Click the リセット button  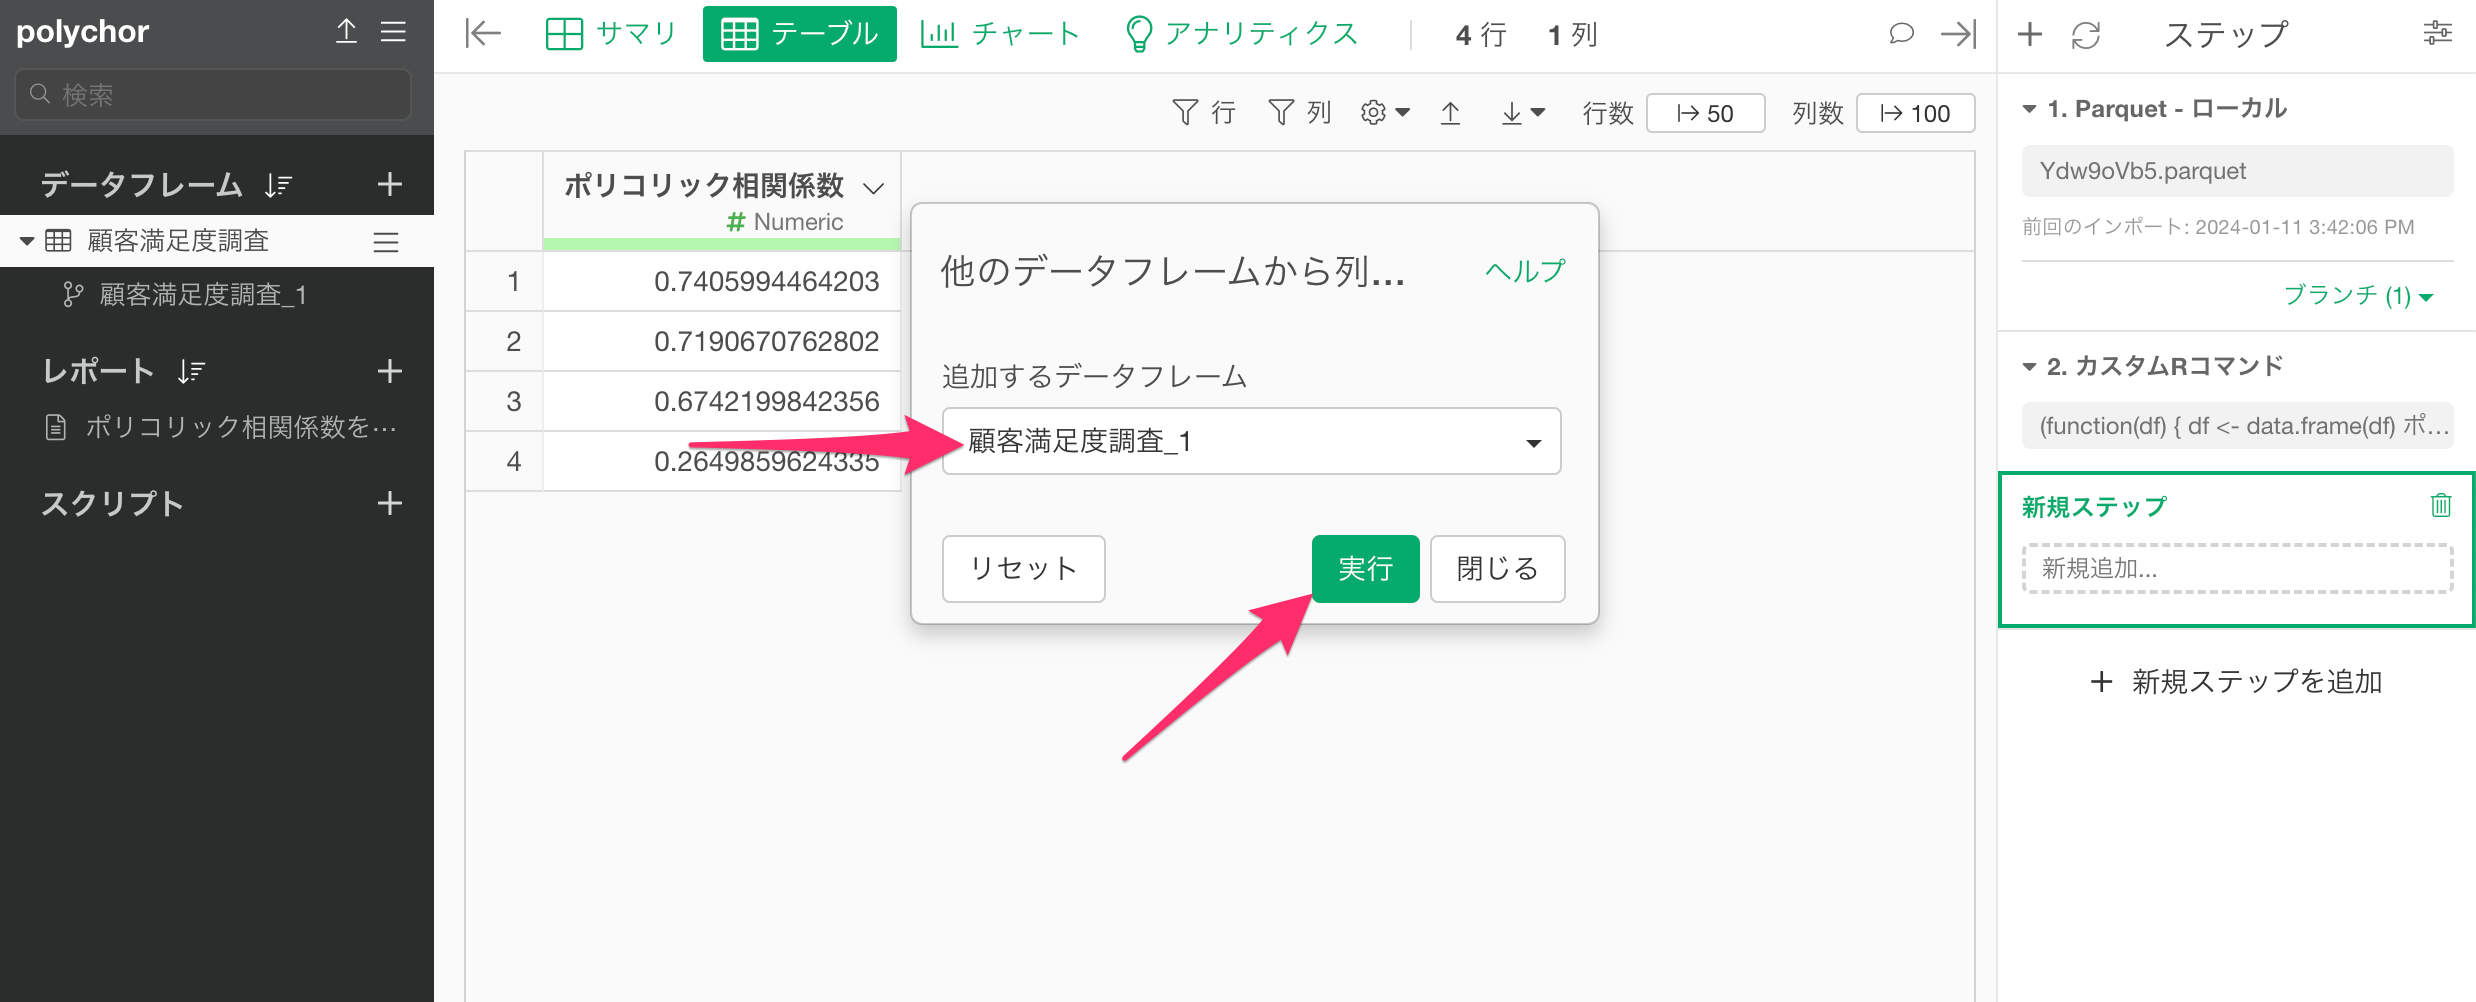coord(1023,569)
